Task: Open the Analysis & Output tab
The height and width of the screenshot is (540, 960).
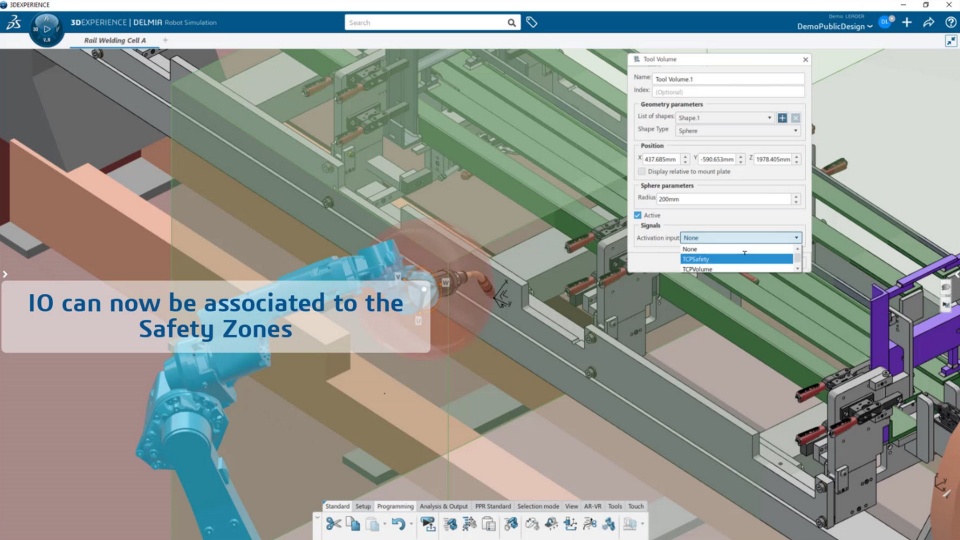Action: tap(443, 506)
